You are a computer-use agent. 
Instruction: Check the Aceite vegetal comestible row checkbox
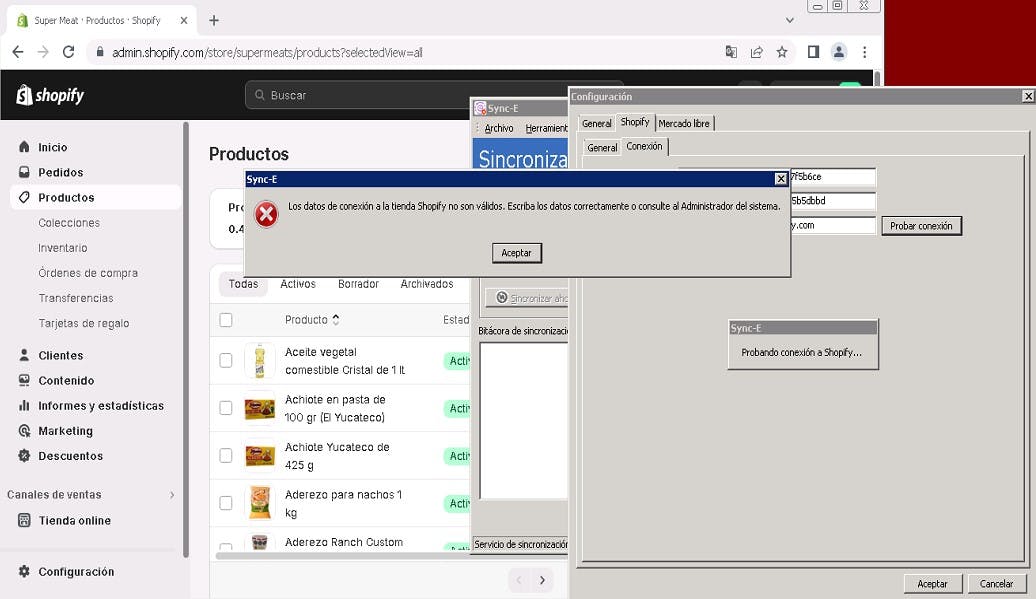[x=226, y=361]
